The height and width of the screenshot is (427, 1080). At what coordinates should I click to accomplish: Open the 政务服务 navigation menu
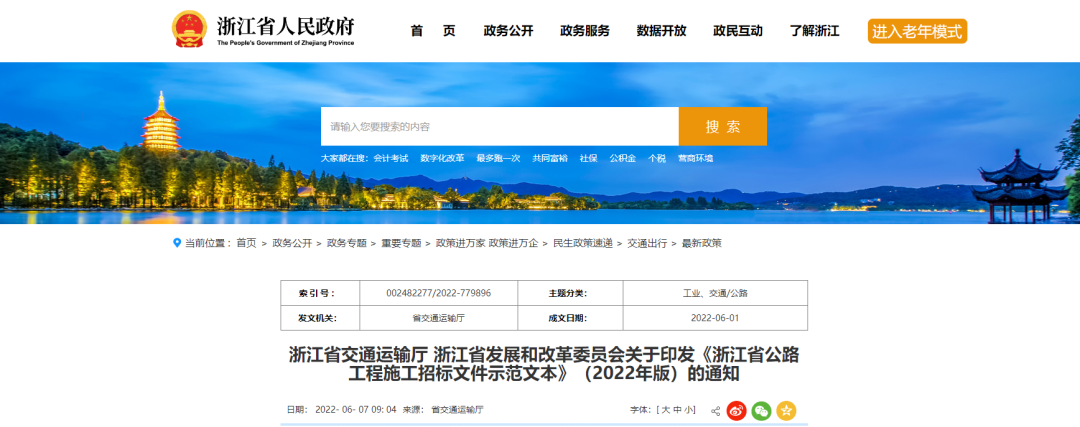585,31
